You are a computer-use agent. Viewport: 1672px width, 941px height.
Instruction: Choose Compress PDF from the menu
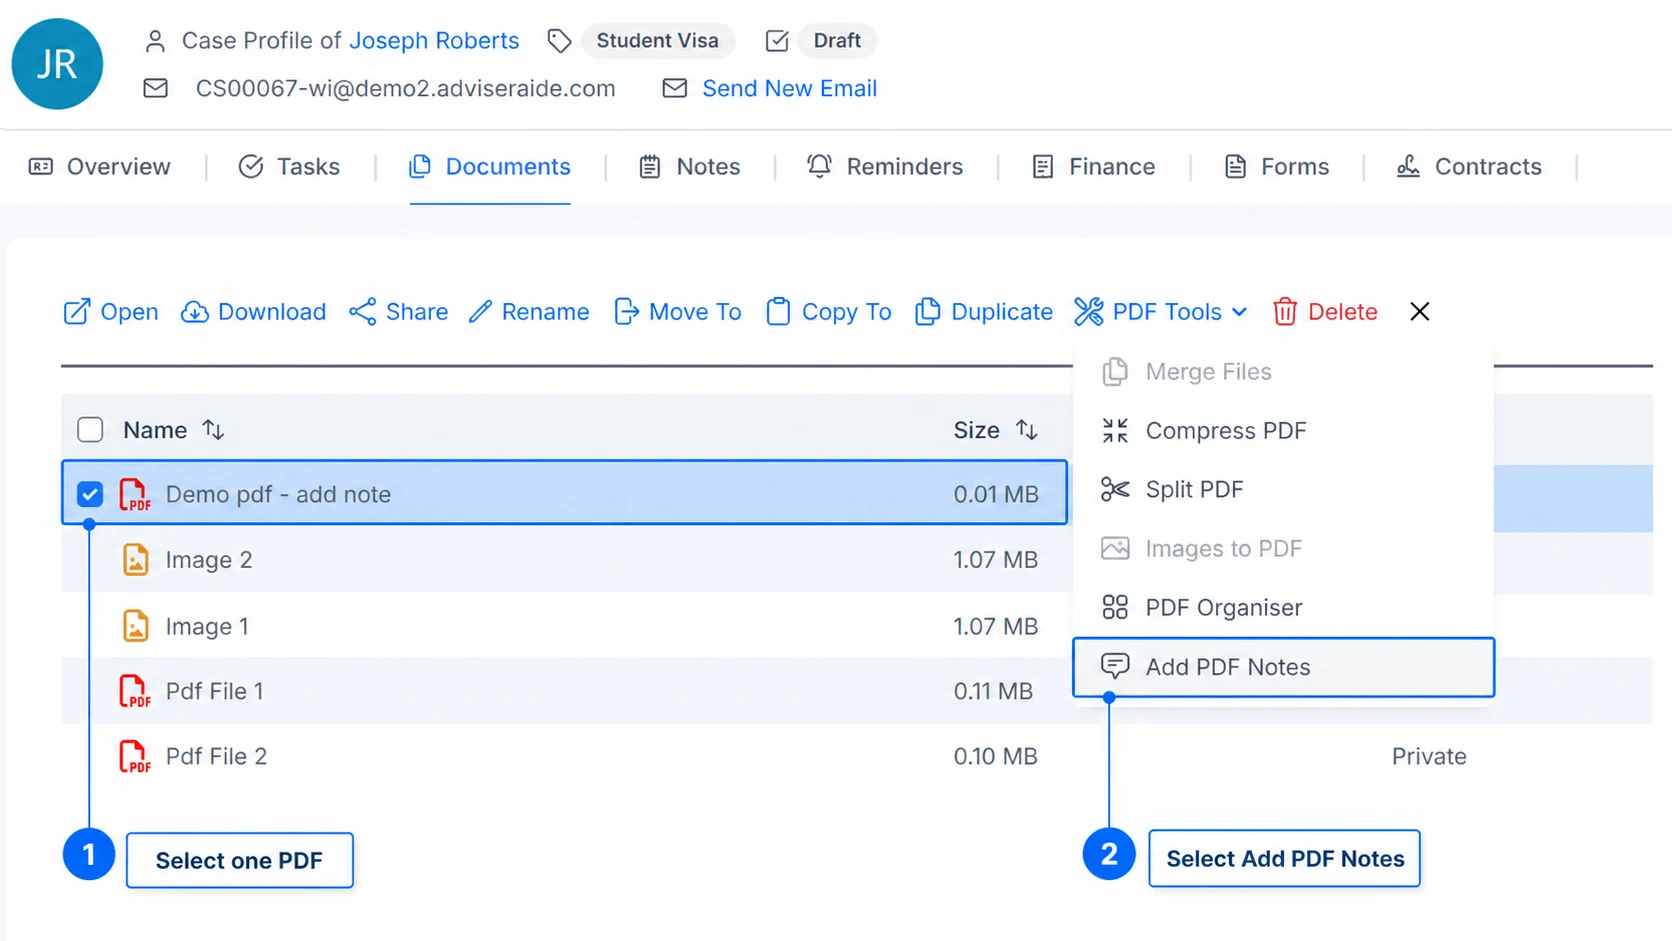1283,431
